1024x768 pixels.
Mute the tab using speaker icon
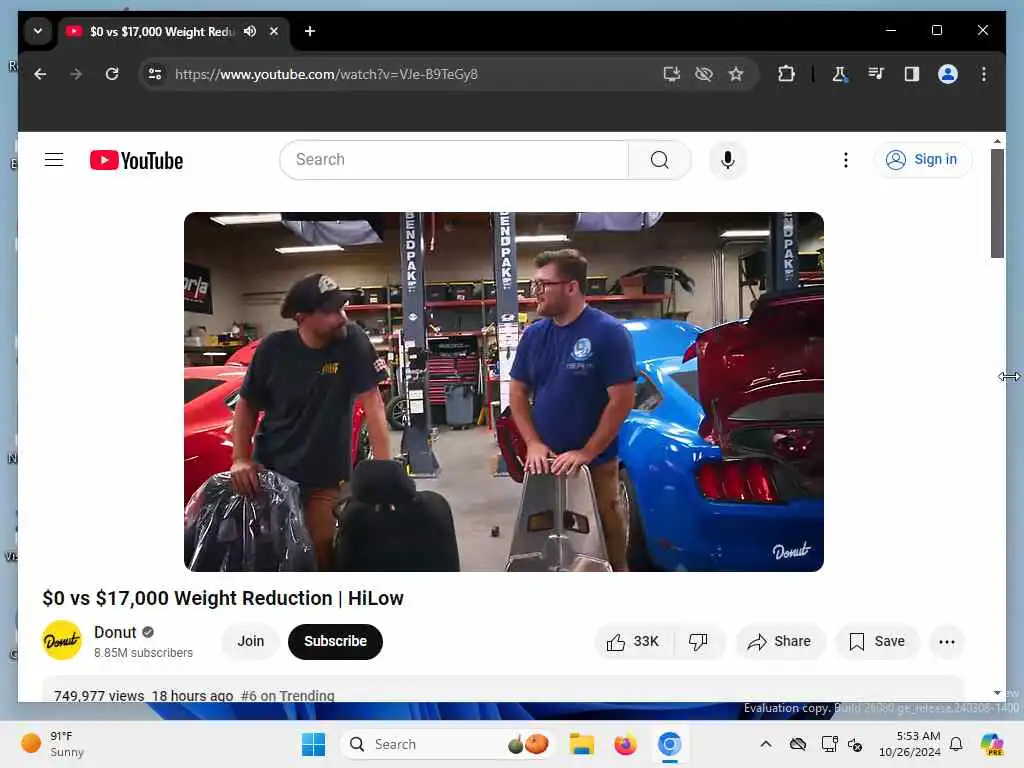249,31
